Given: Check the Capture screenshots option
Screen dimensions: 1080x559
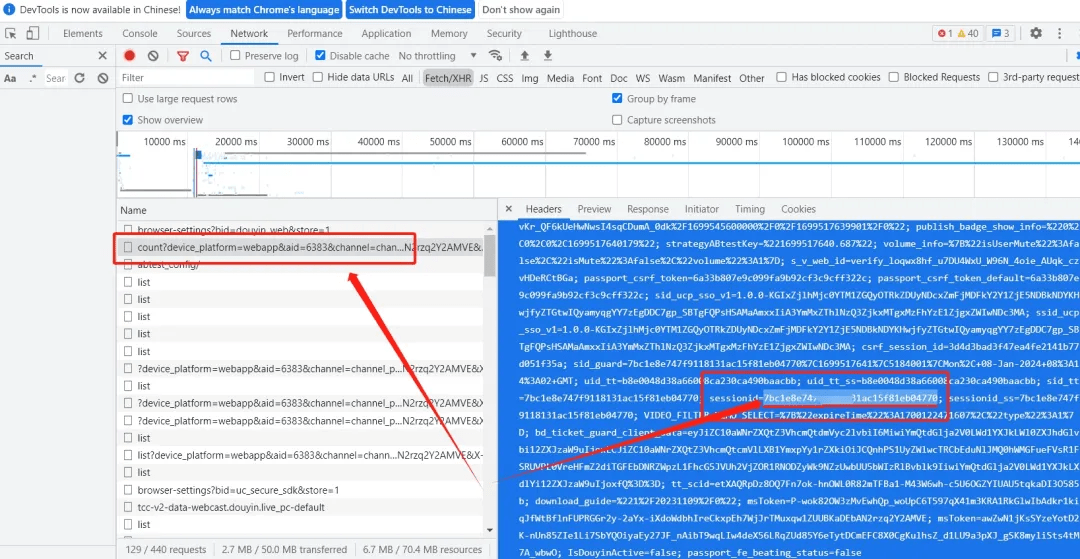Looking at the screenshot, I should (617, 120).
